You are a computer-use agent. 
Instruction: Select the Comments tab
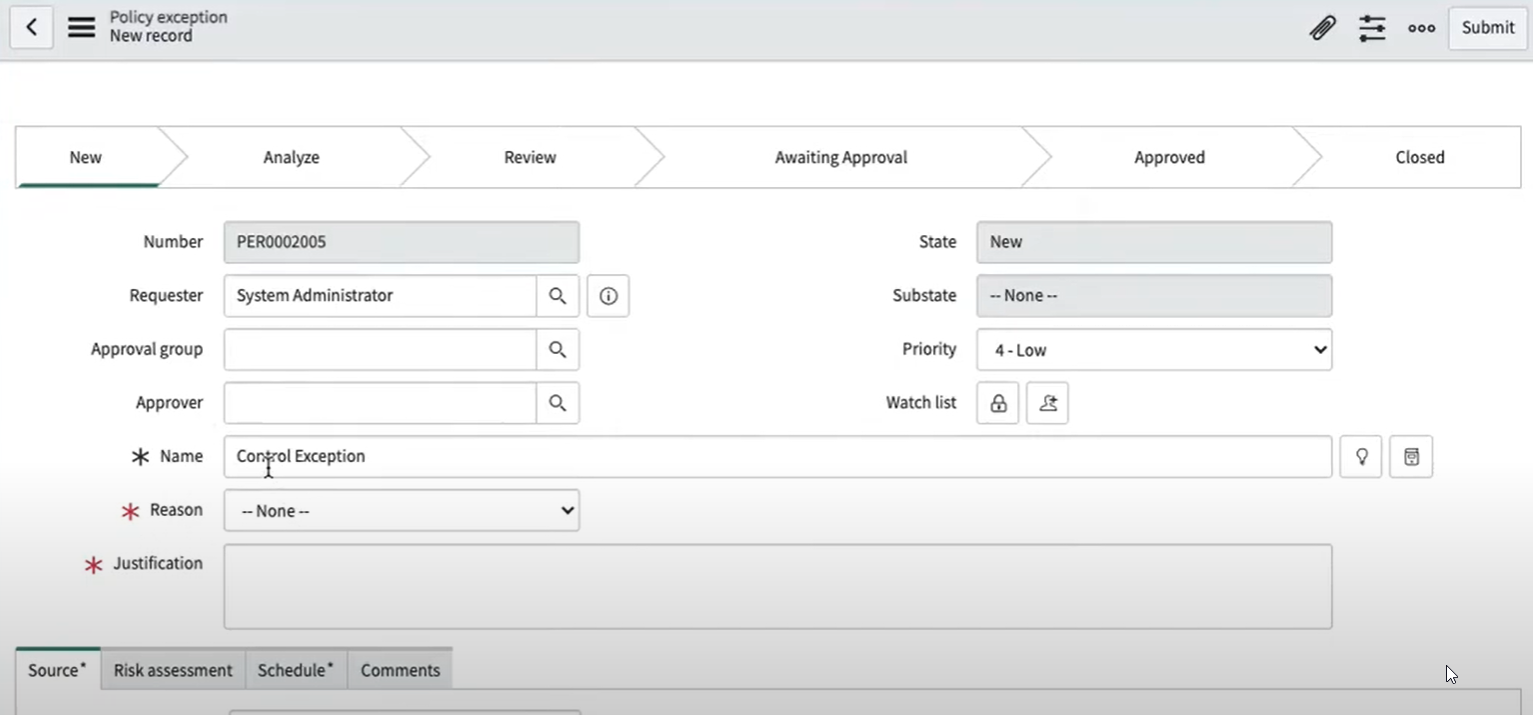(400, 670)
